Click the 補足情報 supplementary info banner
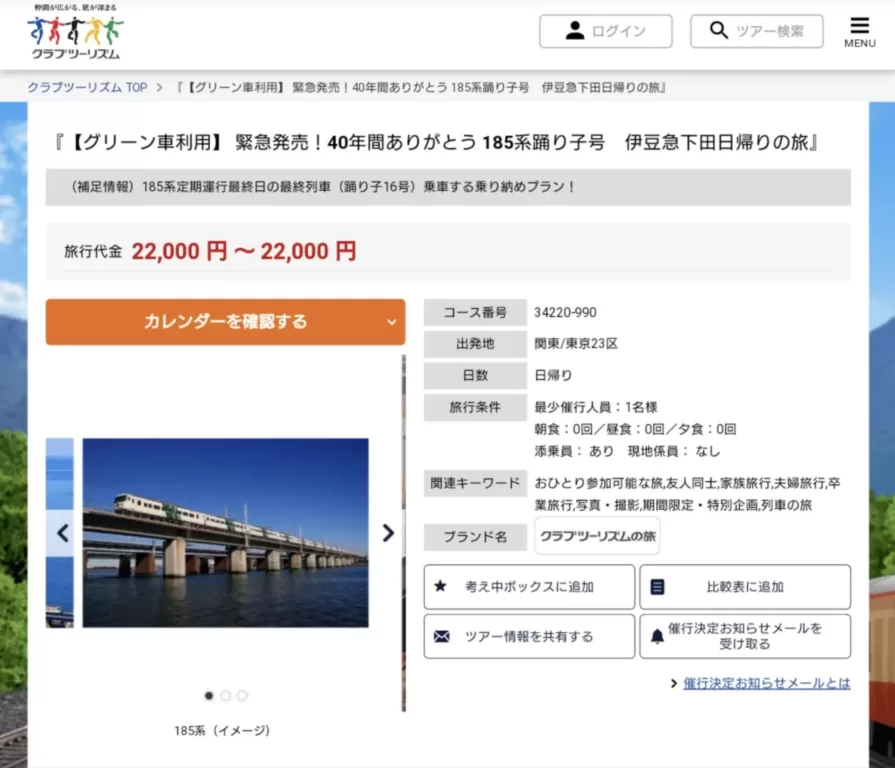 click(x=448, y=187)
